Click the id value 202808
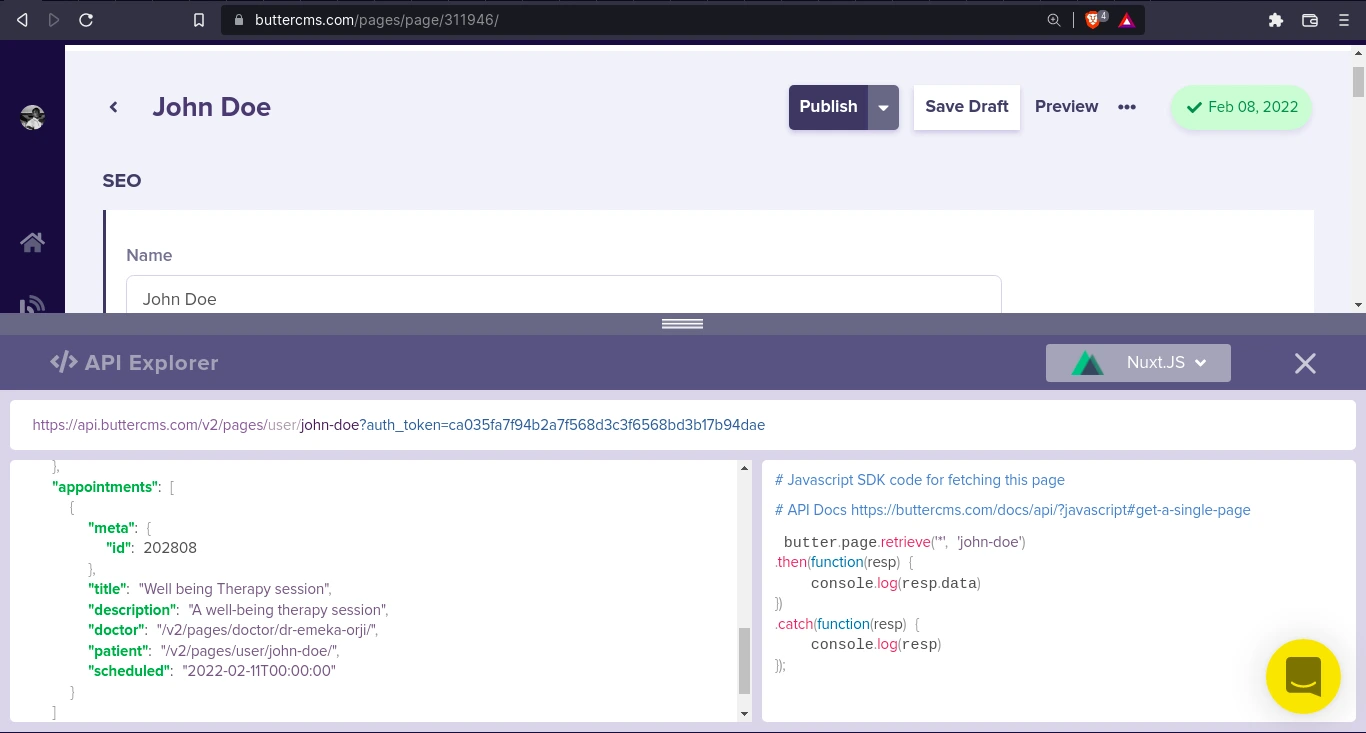Image resolution: width=1366 pixels, height=733 pixels. point(170,548)
